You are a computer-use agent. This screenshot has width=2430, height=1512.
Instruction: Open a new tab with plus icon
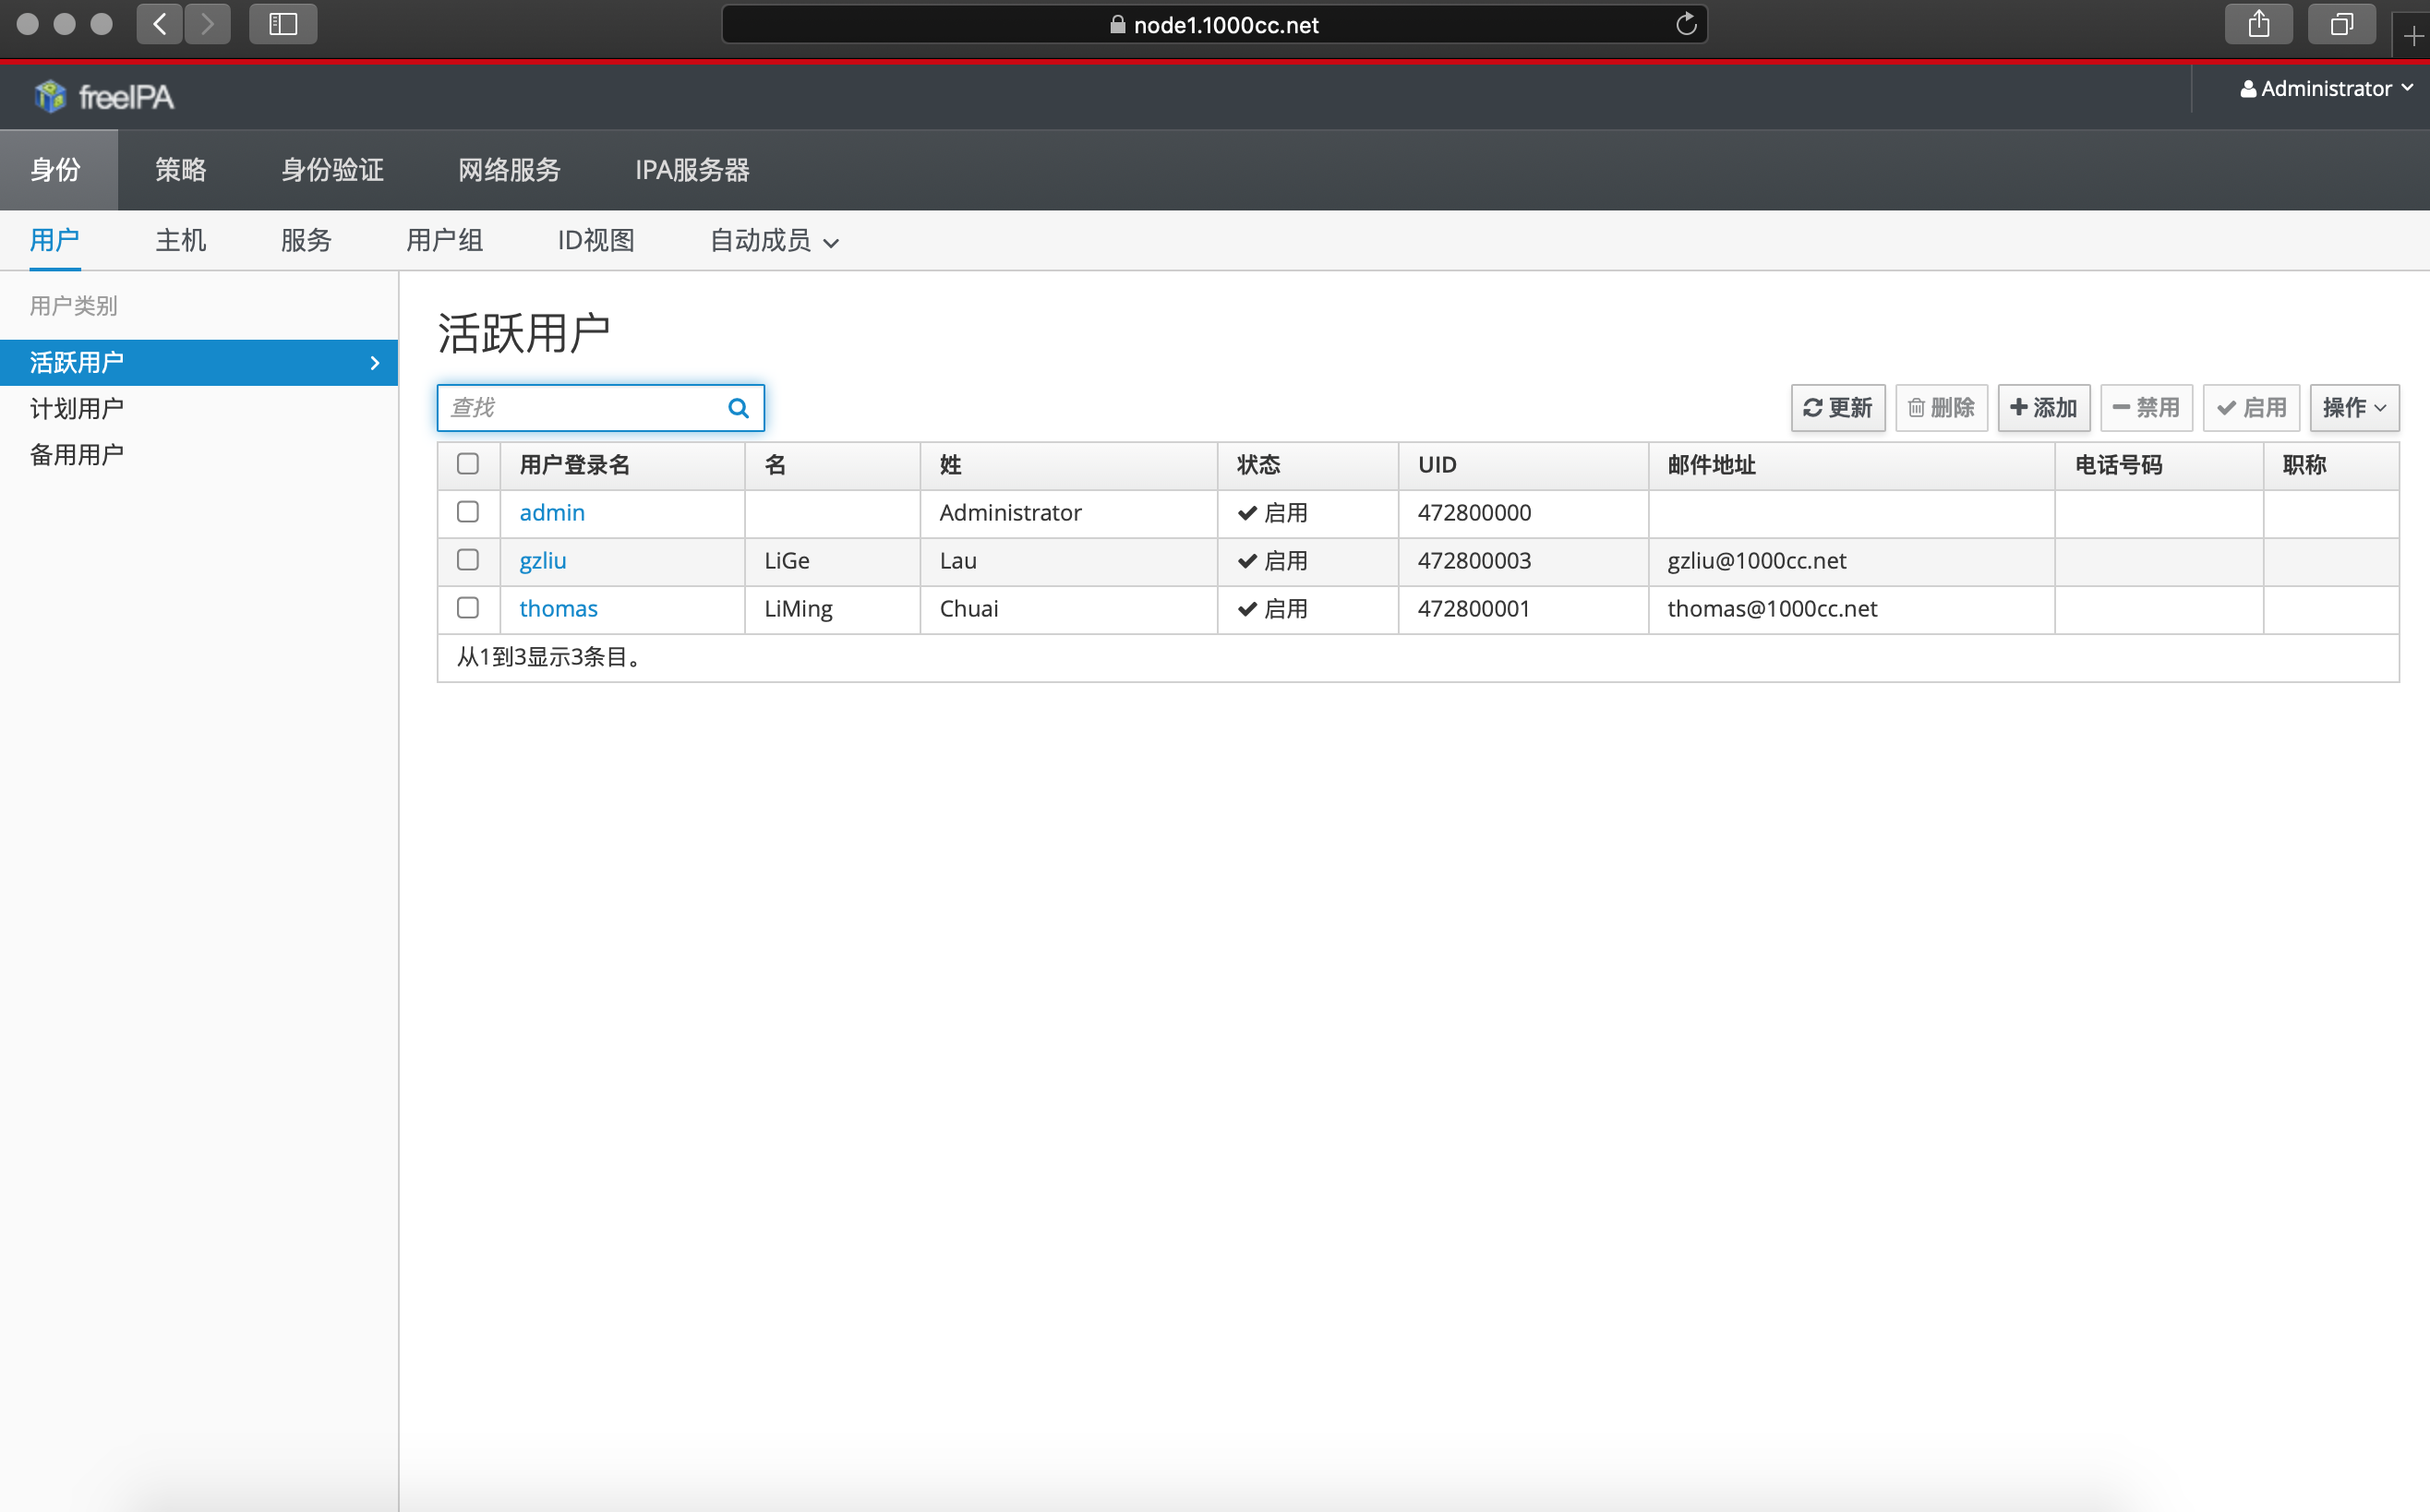click(x=2412, y=37)
